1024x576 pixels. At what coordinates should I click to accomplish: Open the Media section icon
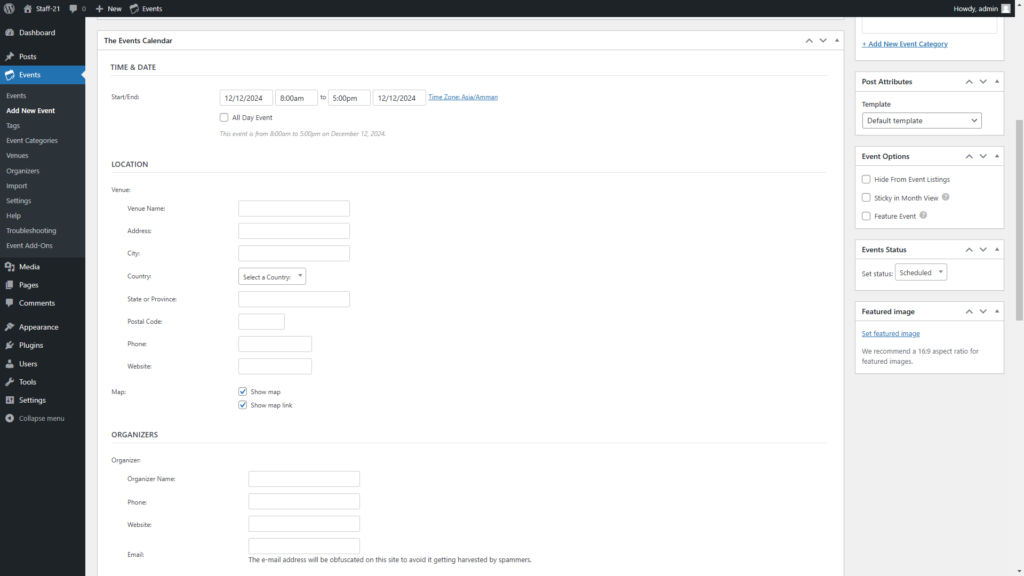(9, 267)
